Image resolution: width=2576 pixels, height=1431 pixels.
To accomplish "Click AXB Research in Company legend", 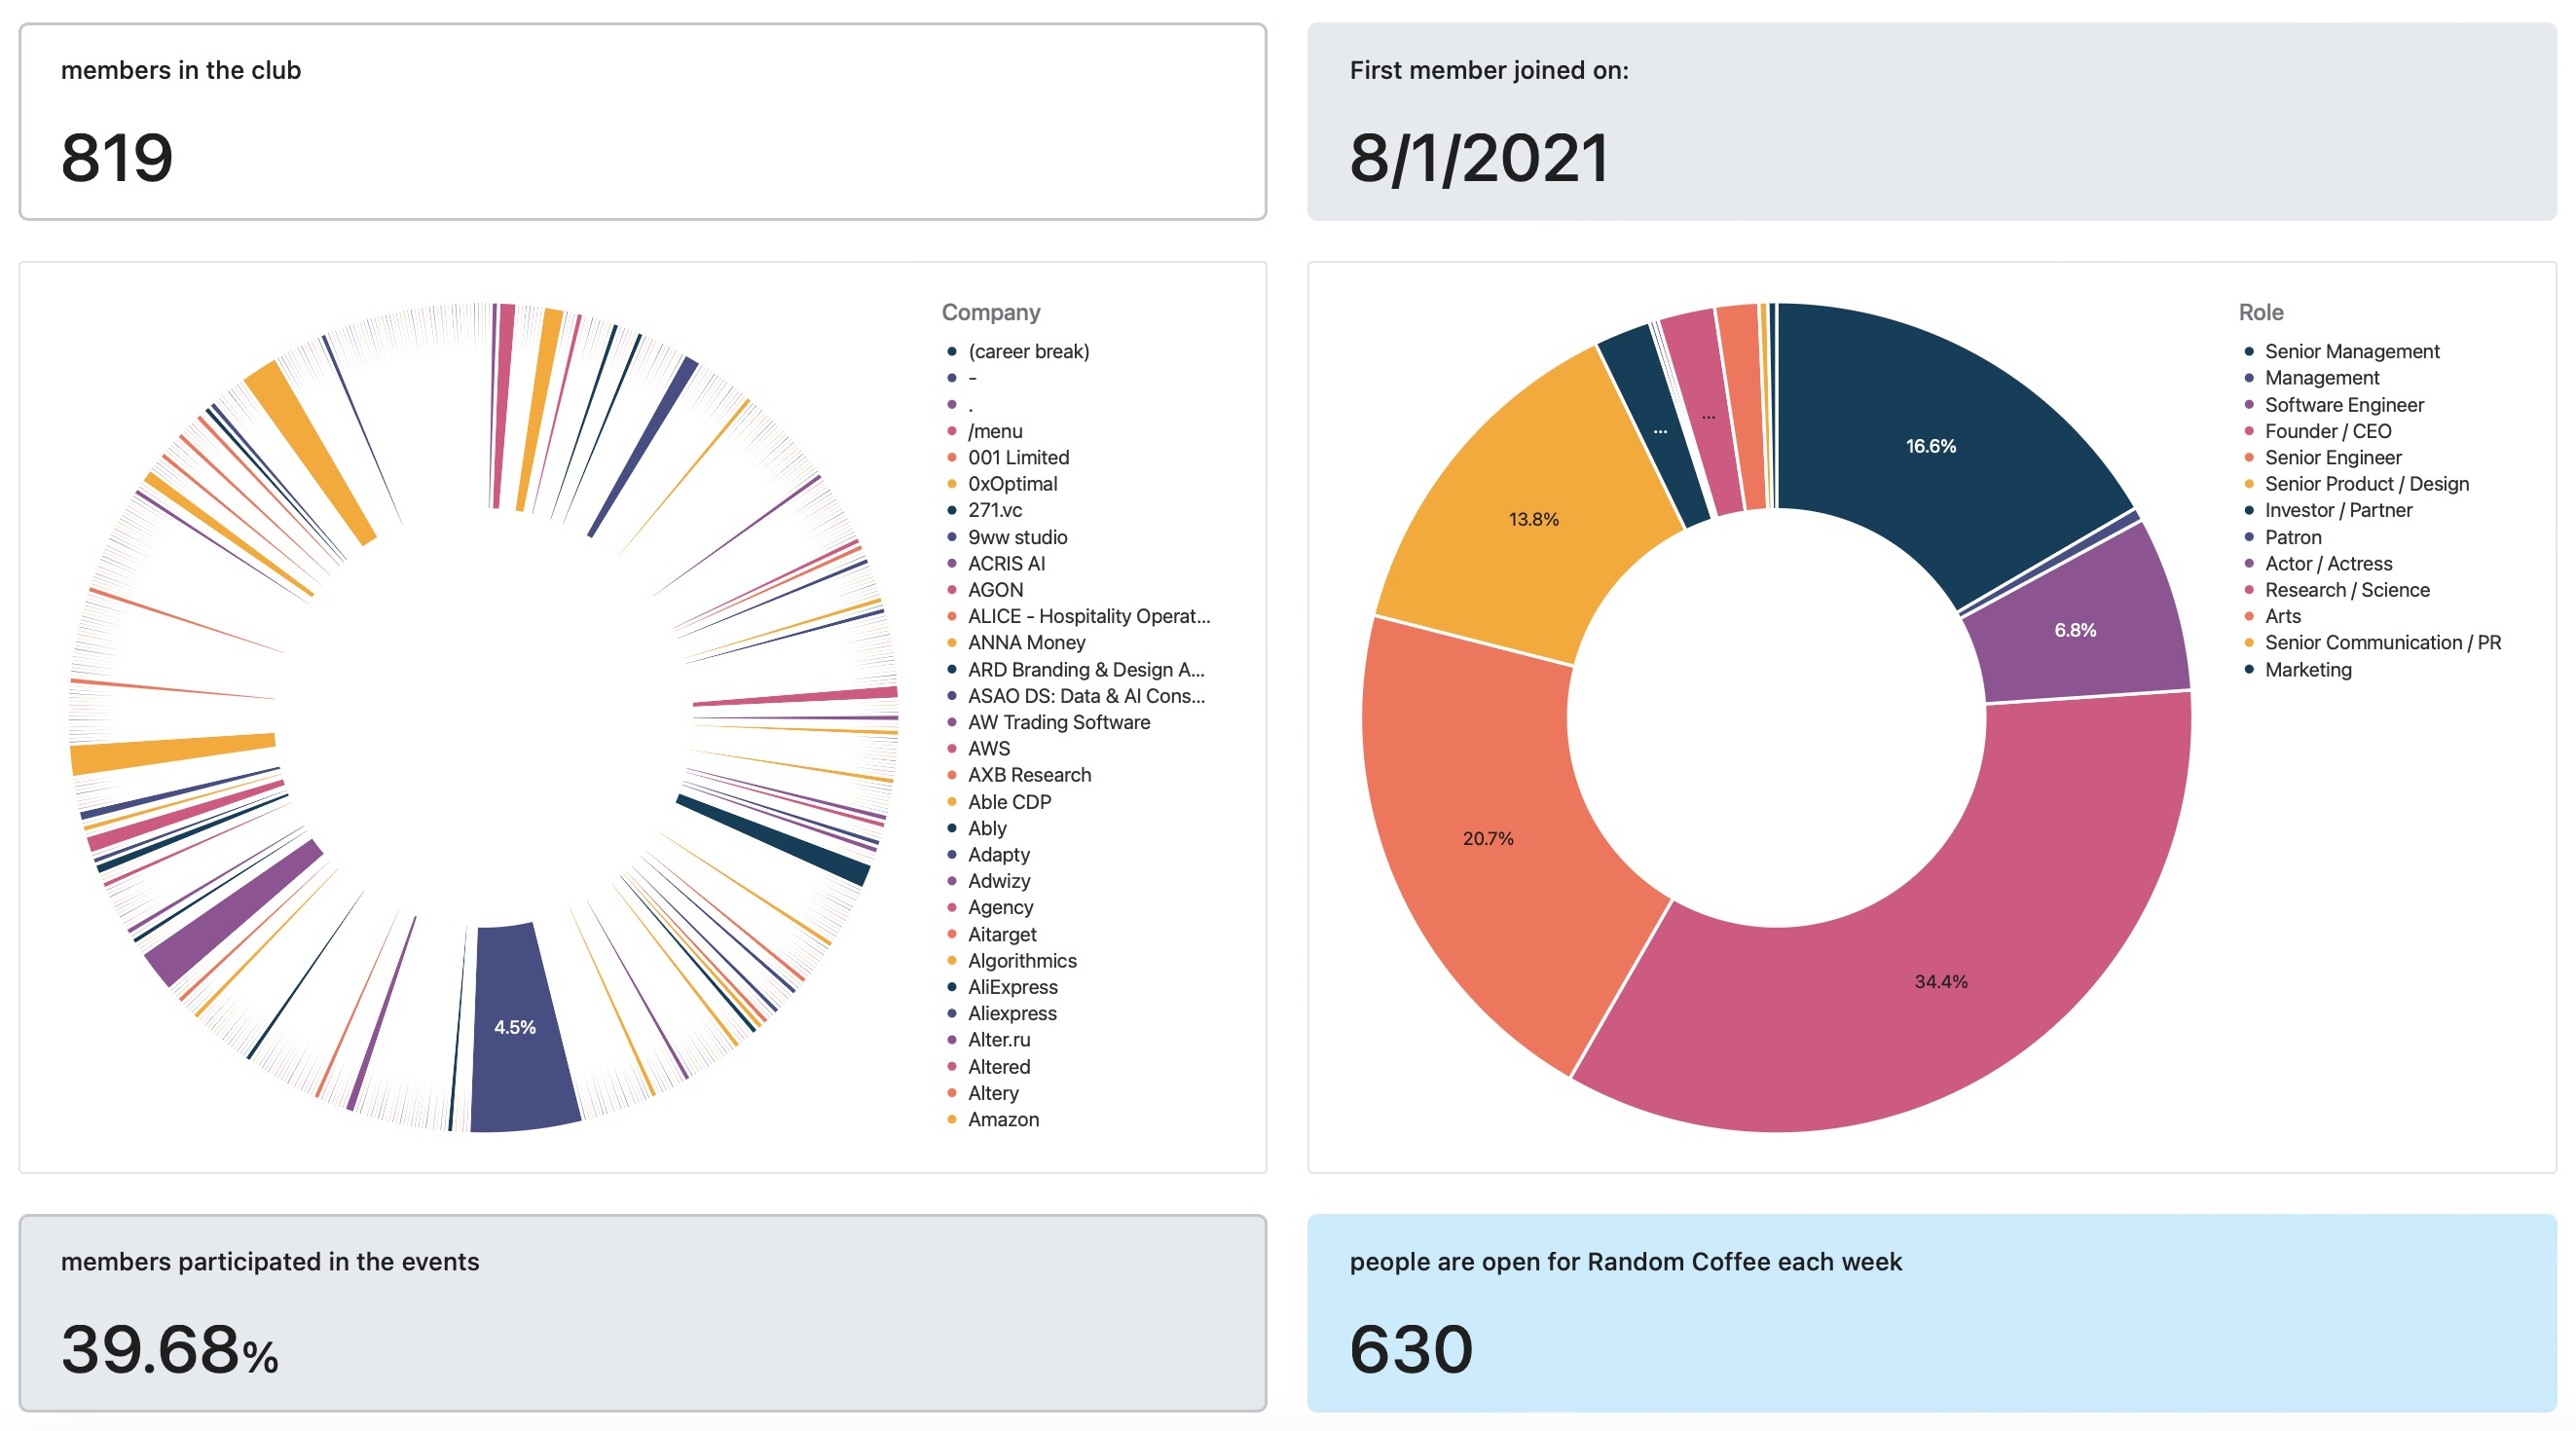I will coord(1018,775).
